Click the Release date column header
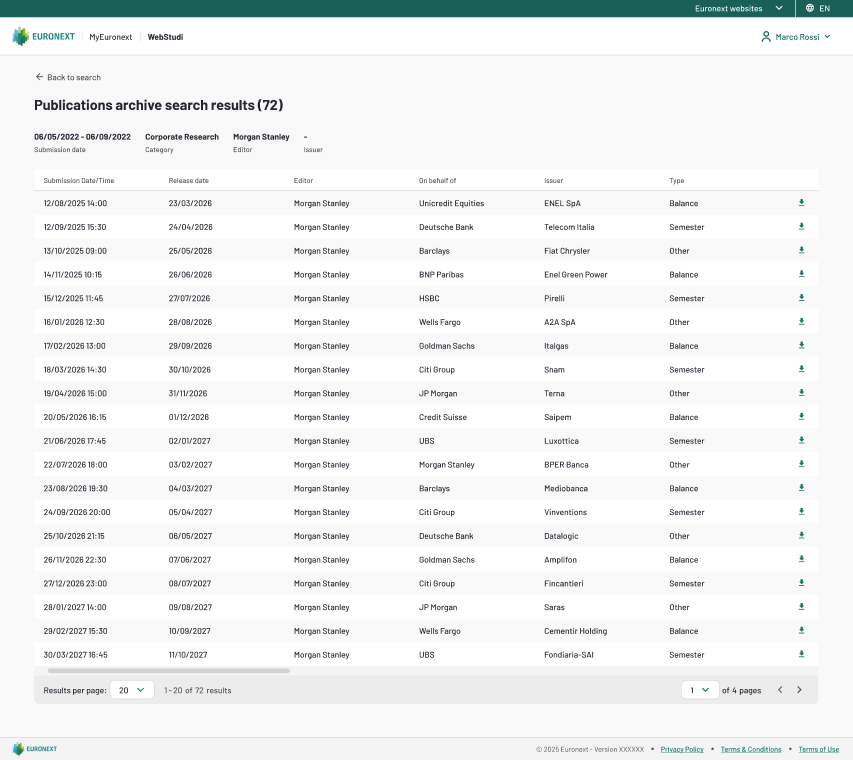The height and width of the screenshot is (760, 853). coord(189,181)
